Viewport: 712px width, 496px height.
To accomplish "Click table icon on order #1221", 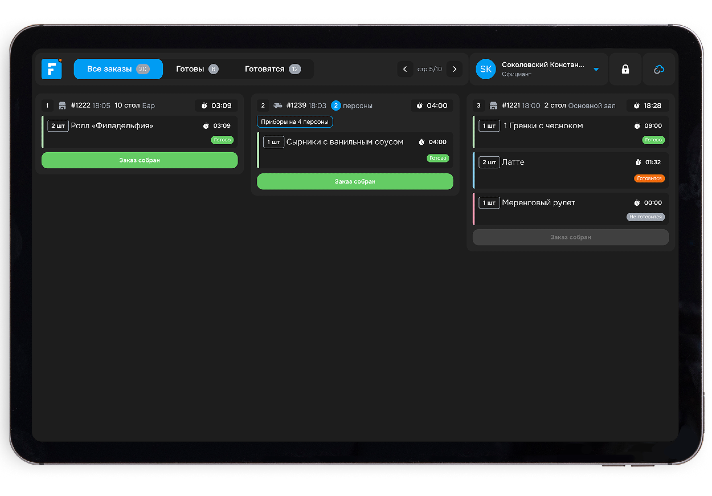I will pyautogui.click(x=493, y=105).
